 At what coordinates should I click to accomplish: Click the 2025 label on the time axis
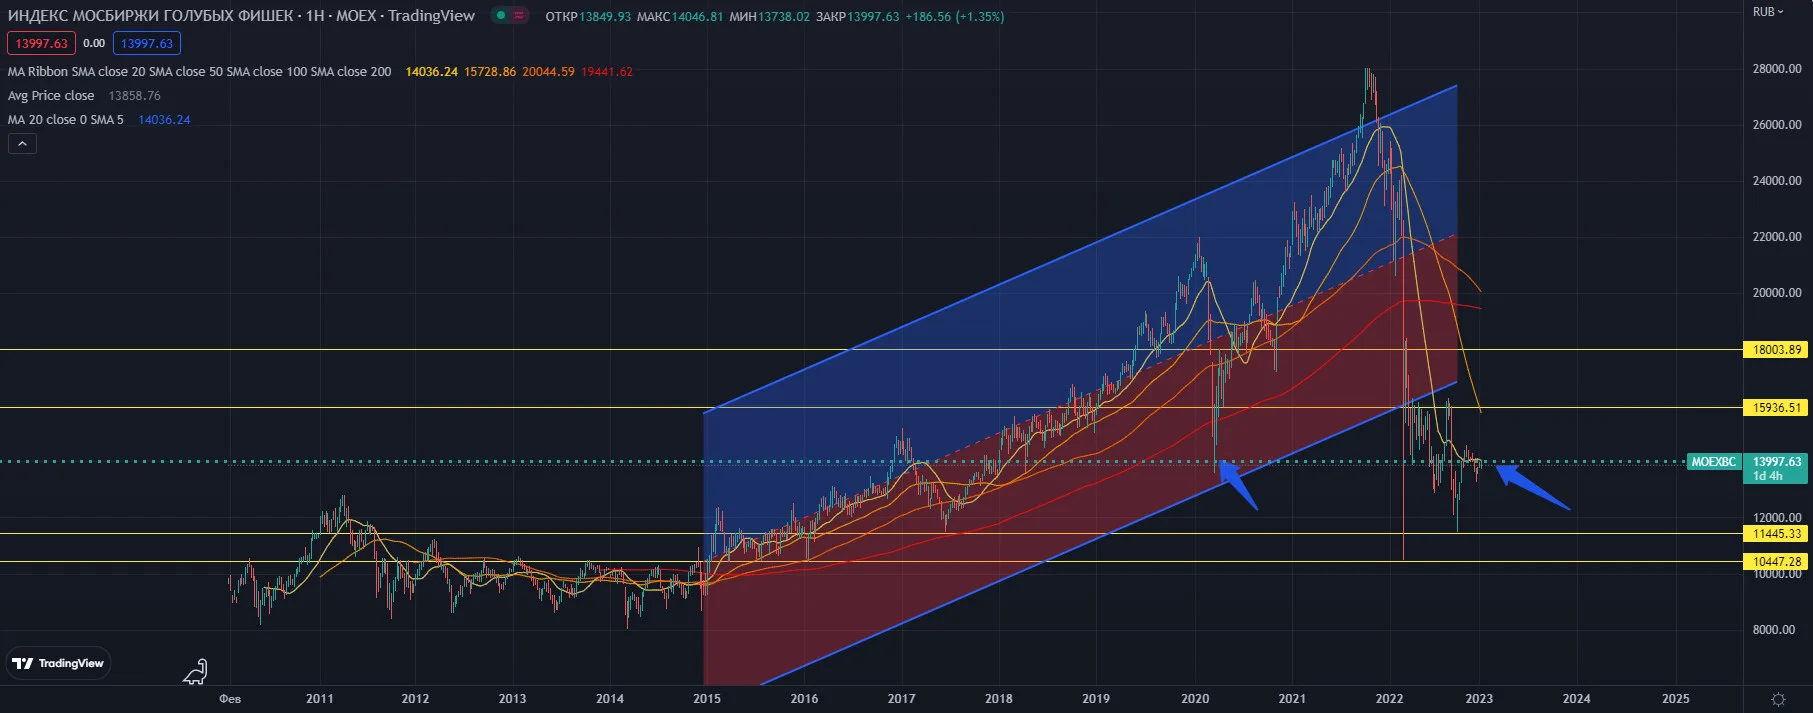1676,699
